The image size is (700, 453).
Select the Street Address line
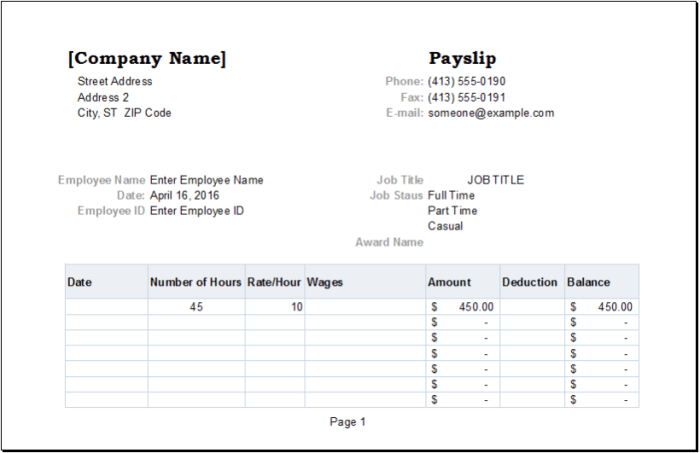(115, 81)
